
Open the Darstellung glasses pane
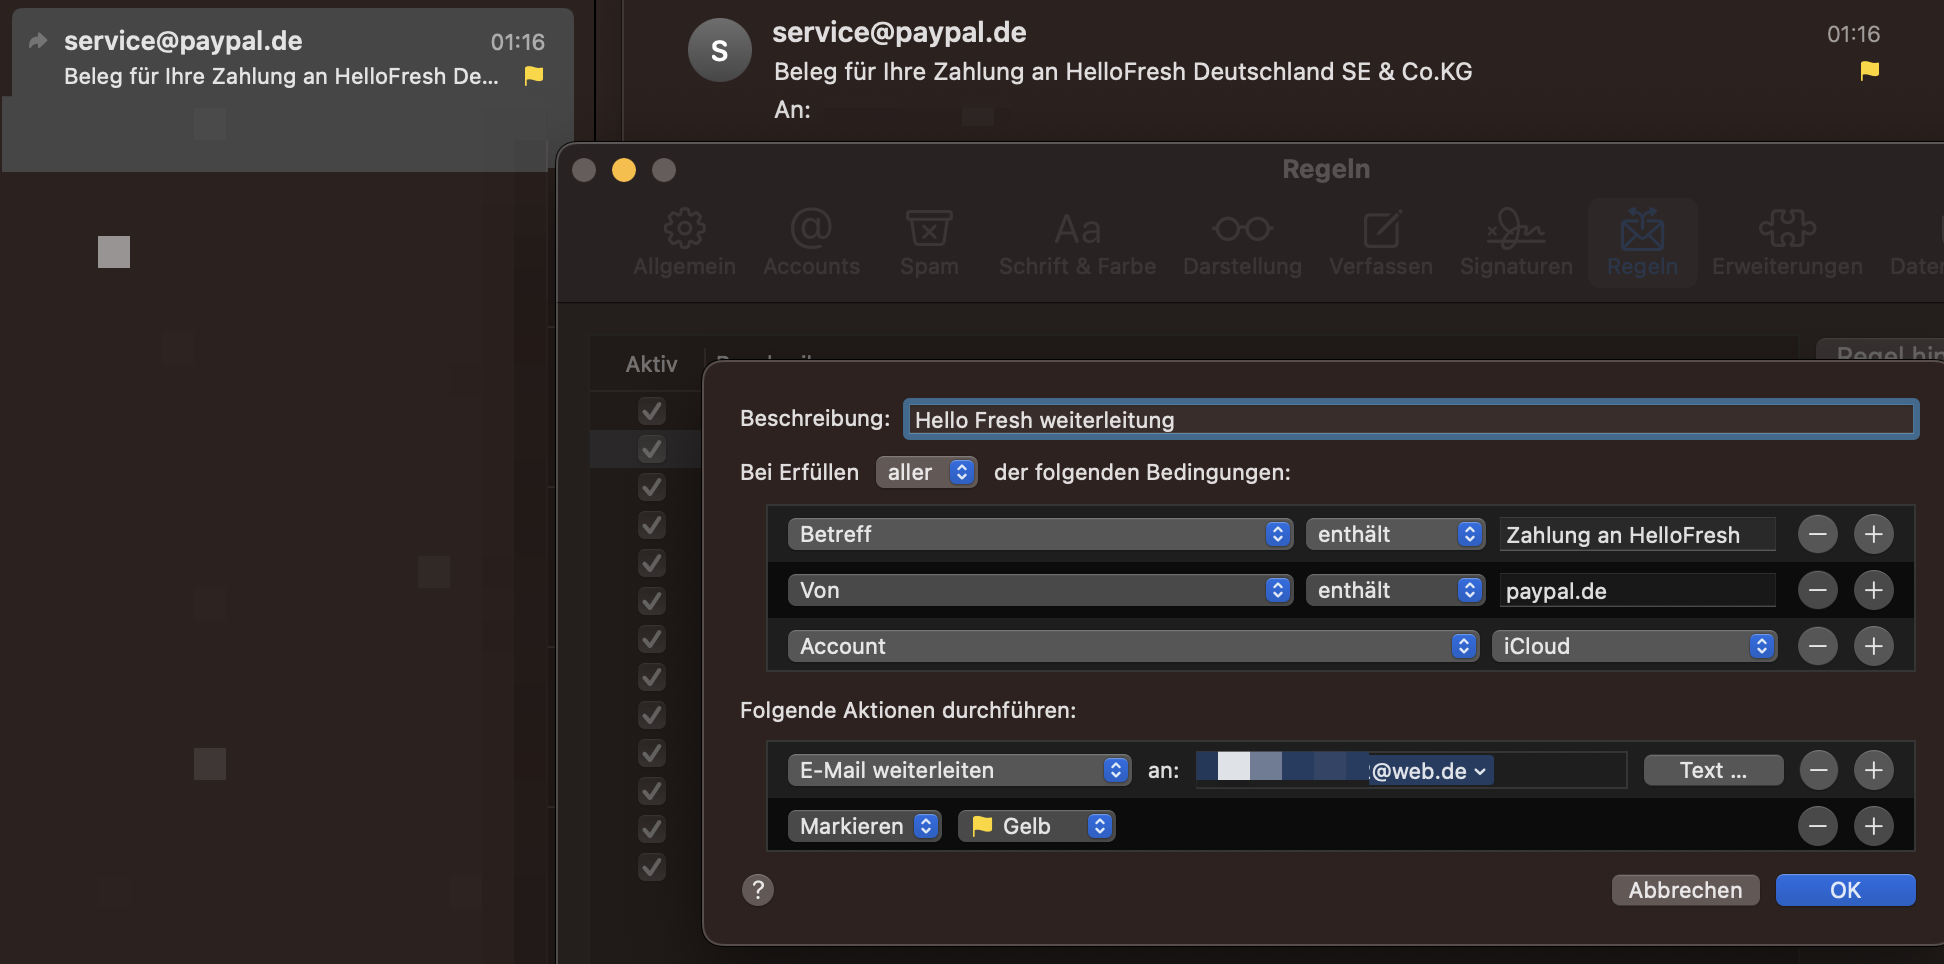(1242, 242)
